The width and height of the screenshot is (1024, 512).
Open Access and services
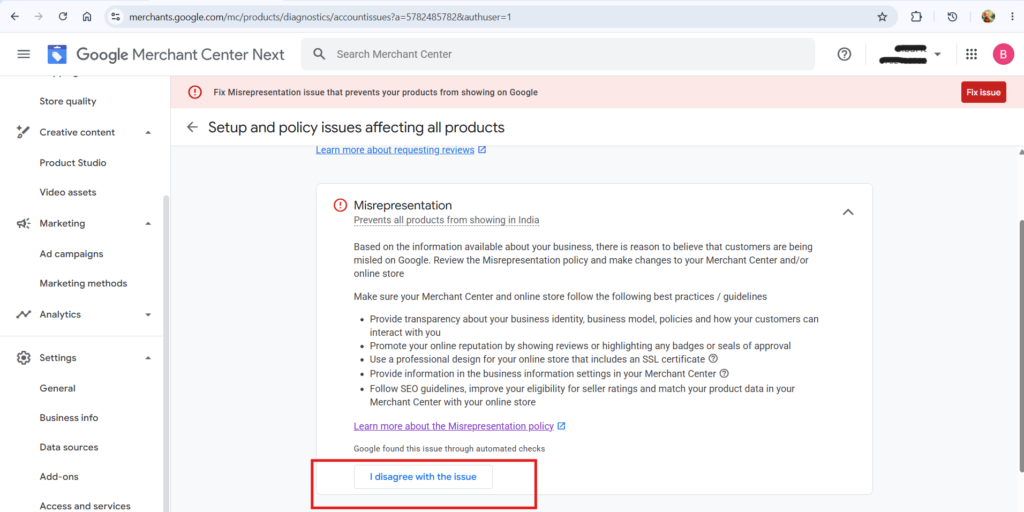(x=85, y=506)
